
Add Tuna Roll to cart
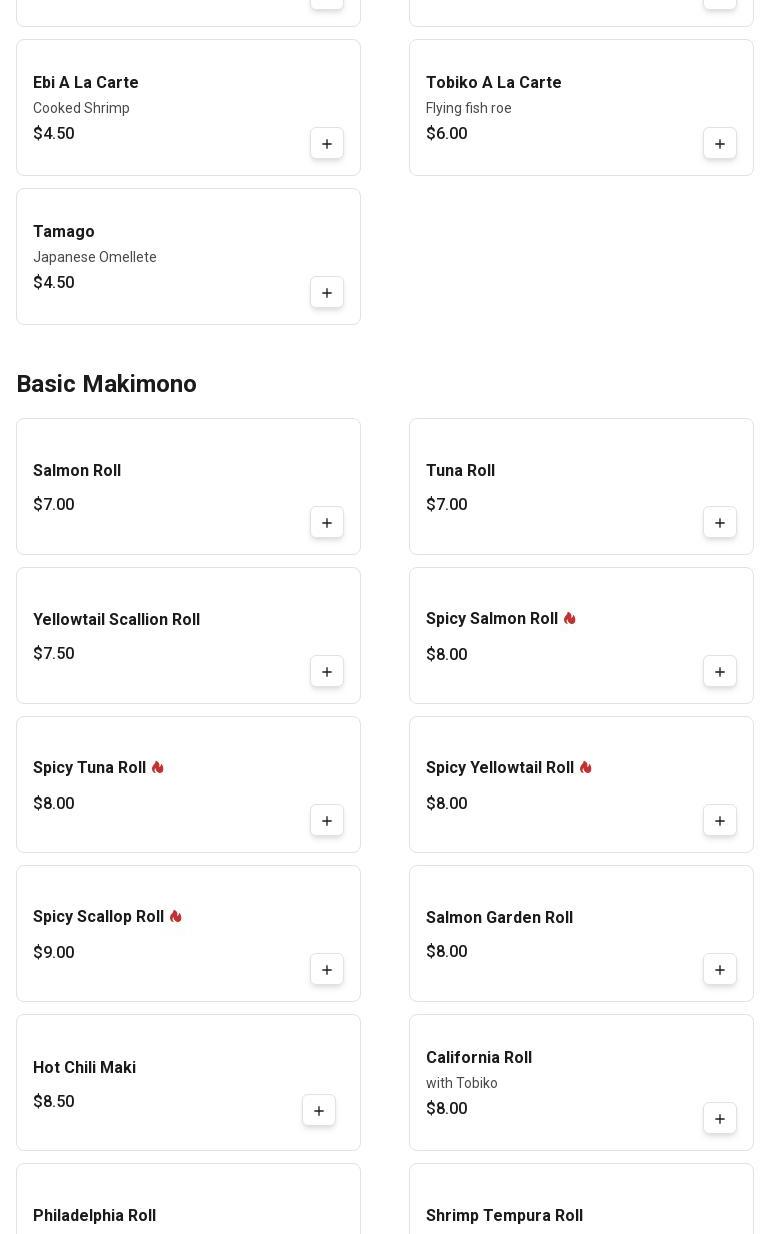coord(720,523)
